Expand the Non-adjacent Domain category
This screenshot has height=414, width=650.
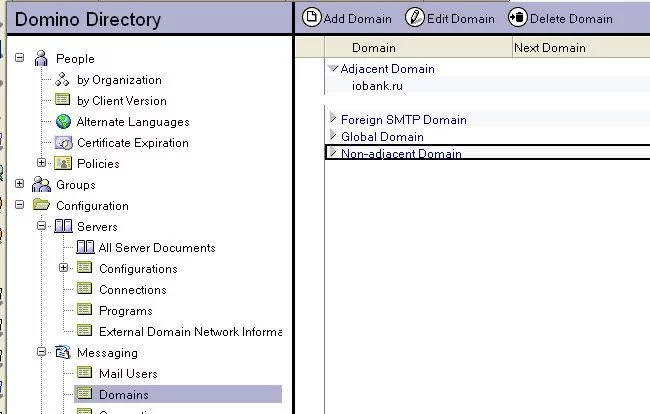click(333, 153)
